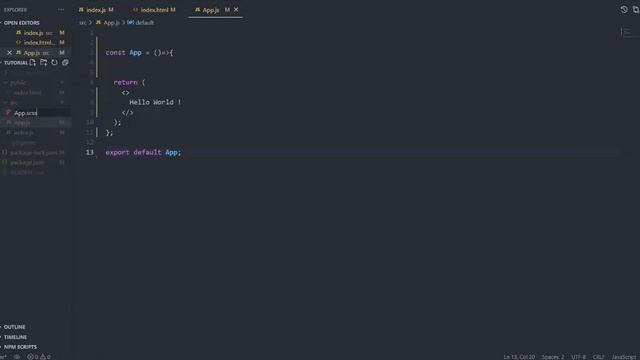Click line number 13 in the gutter
This screenshot has width=640, height=360.
coord(89,152)
